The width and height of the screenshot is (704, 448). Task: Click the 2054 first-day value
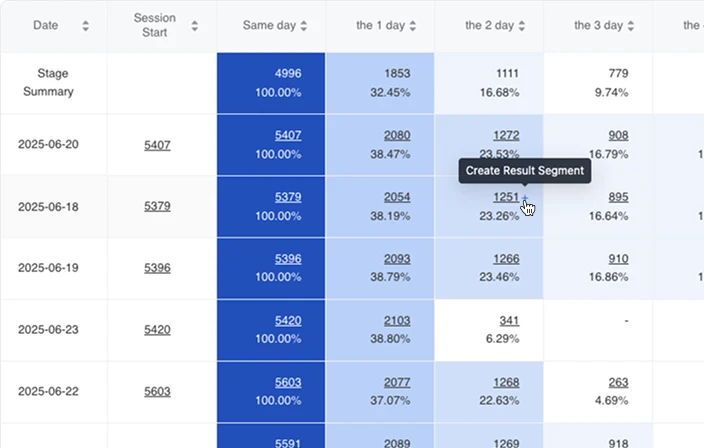pos(397,197)
